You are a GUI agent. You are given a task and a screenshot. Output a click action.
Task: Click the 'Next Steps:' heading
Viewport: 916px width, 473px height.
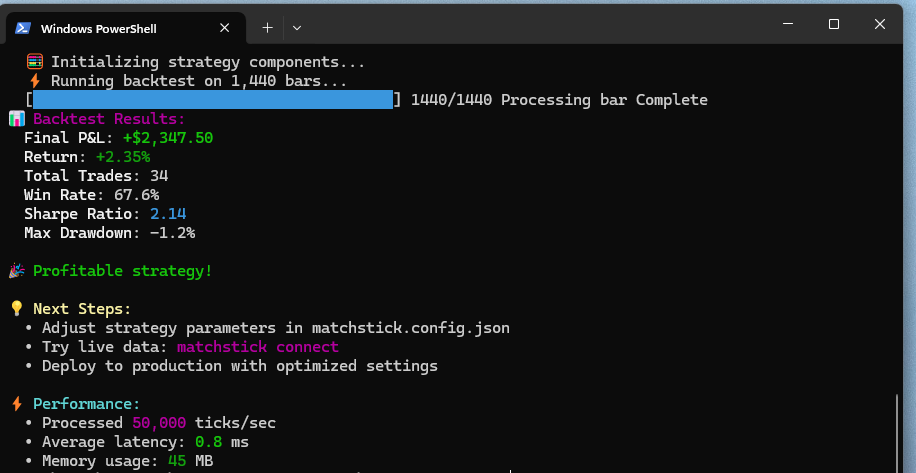point(82,309)
